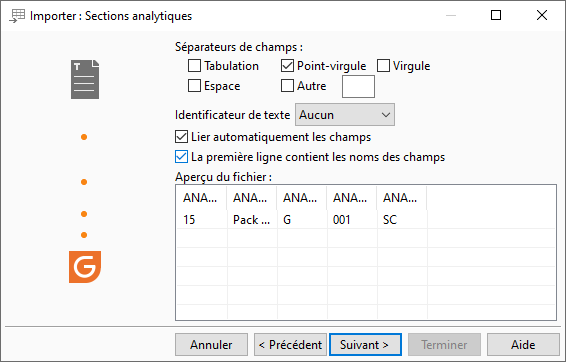Click the custom Autre separator text box

[x=358, y=86]
